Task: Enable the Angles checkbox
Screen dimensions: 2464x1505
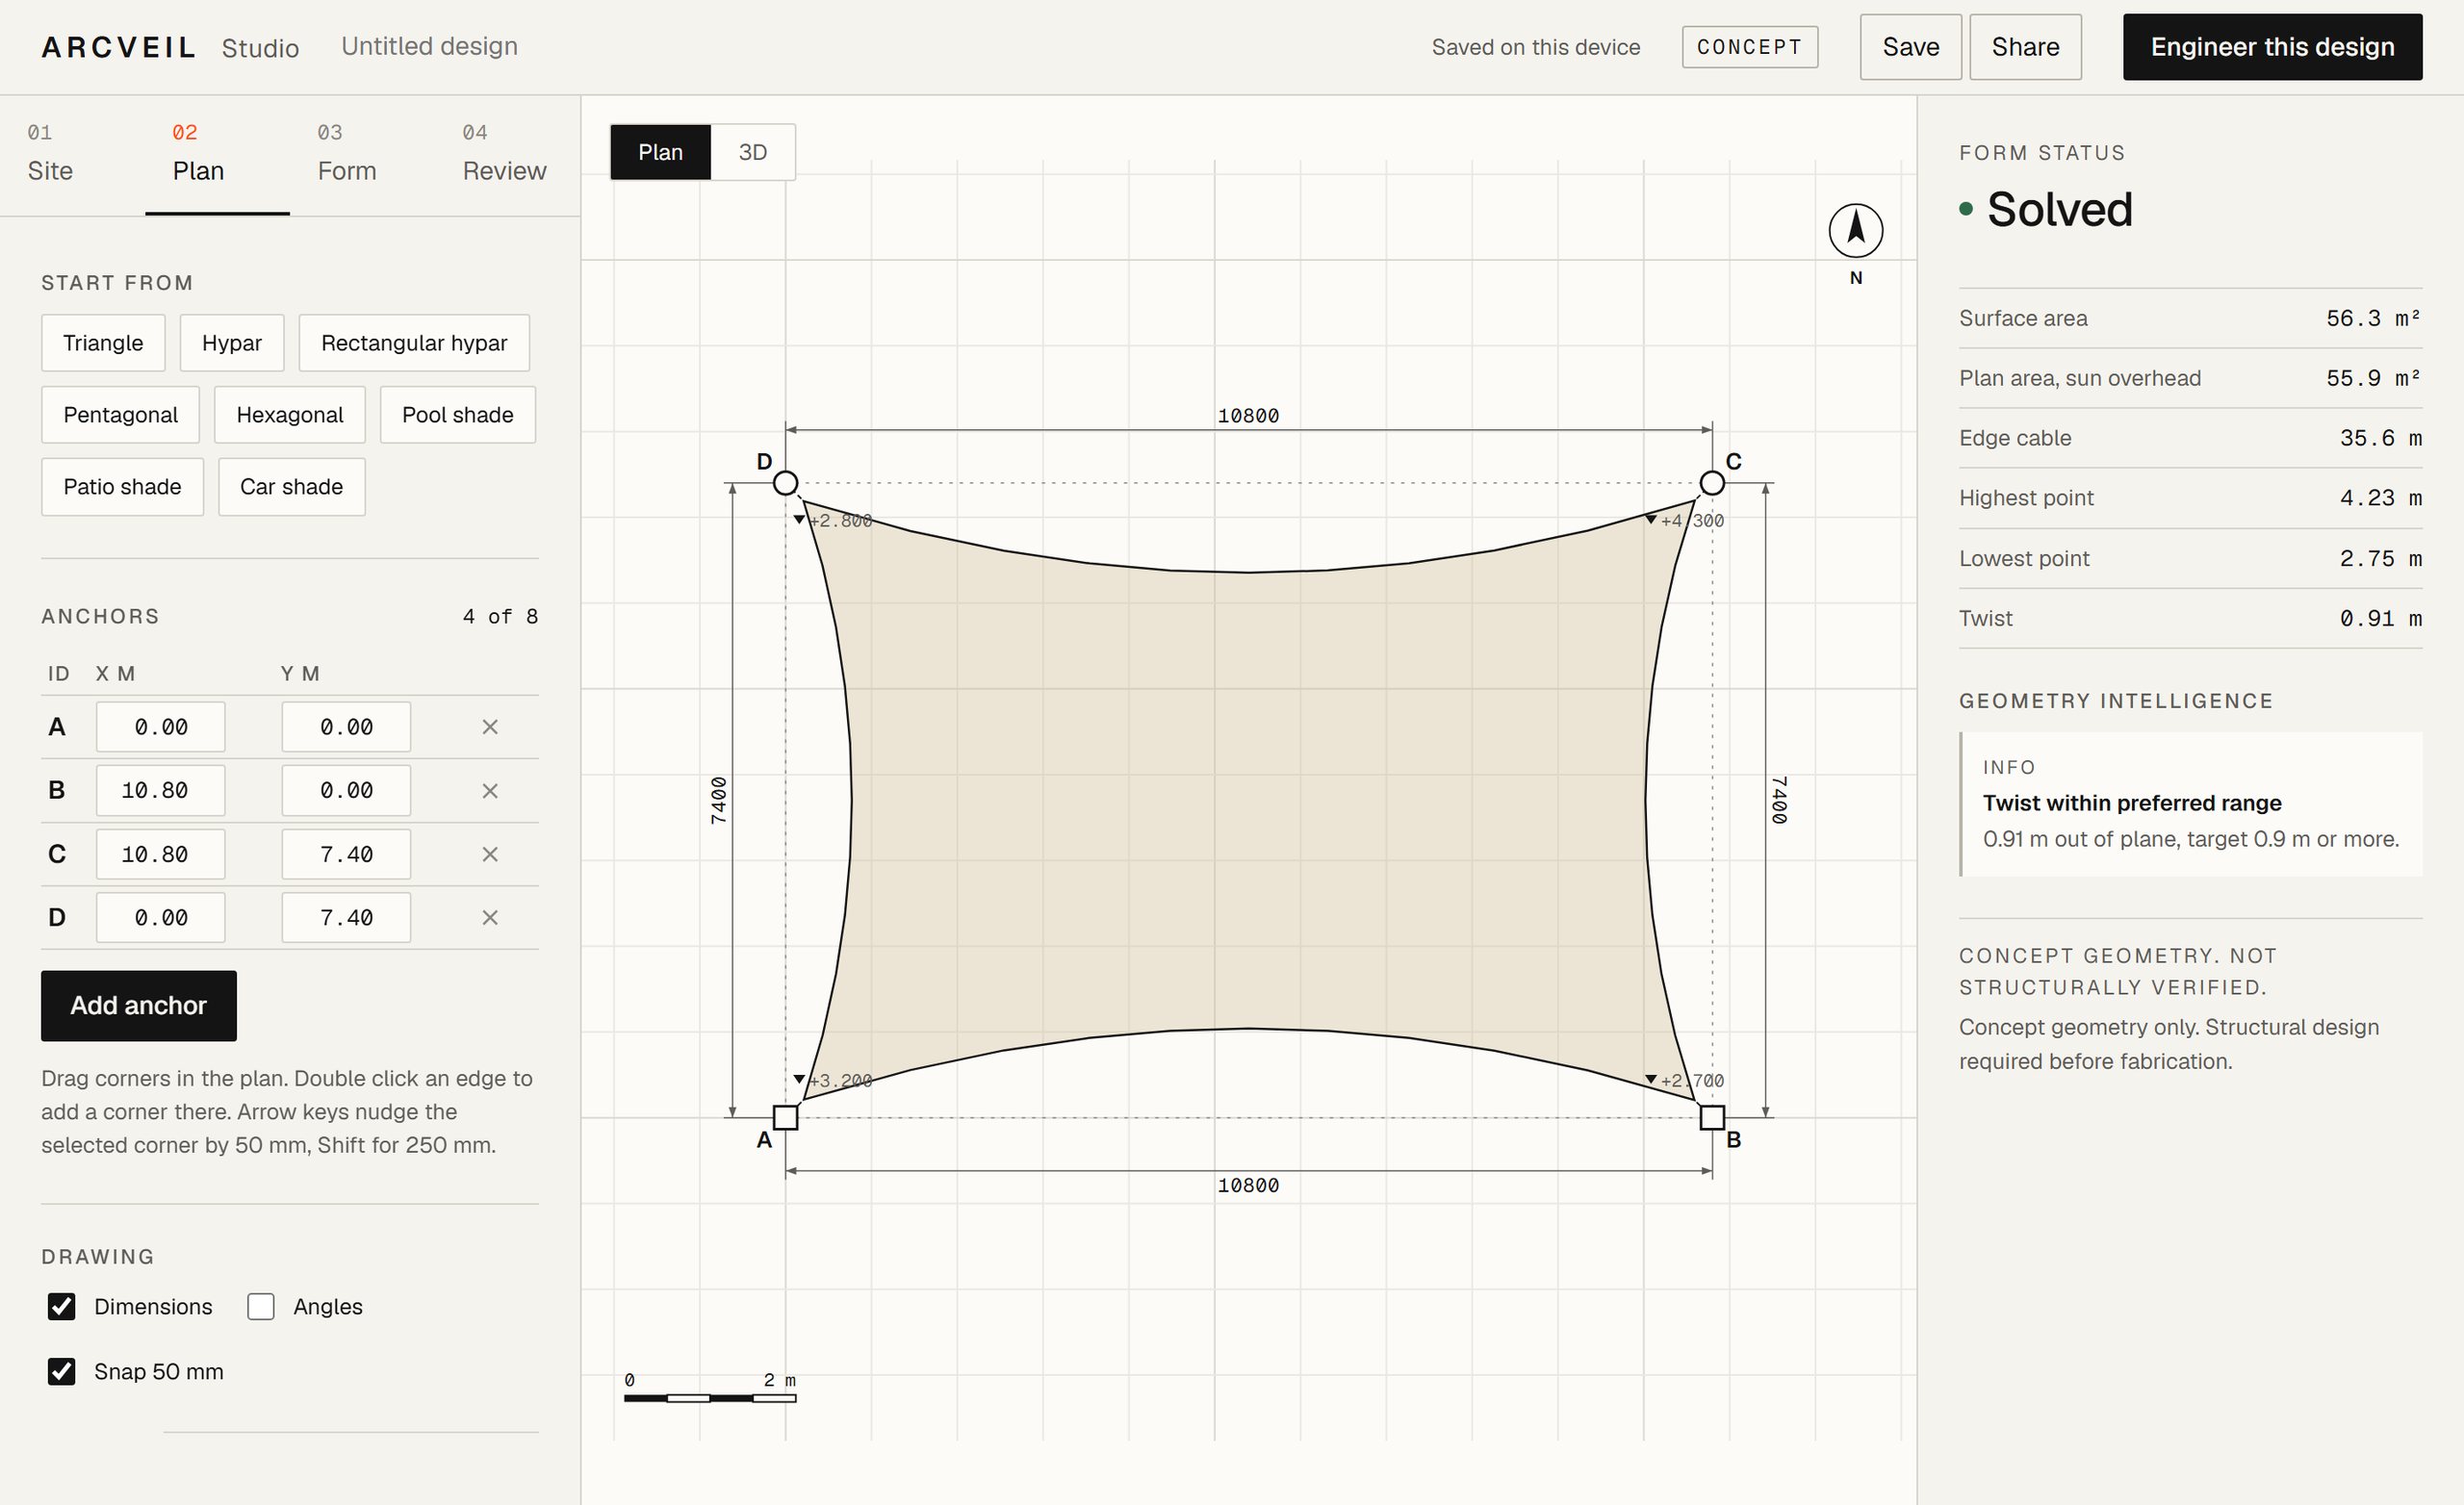Action: click(261, 1307)
